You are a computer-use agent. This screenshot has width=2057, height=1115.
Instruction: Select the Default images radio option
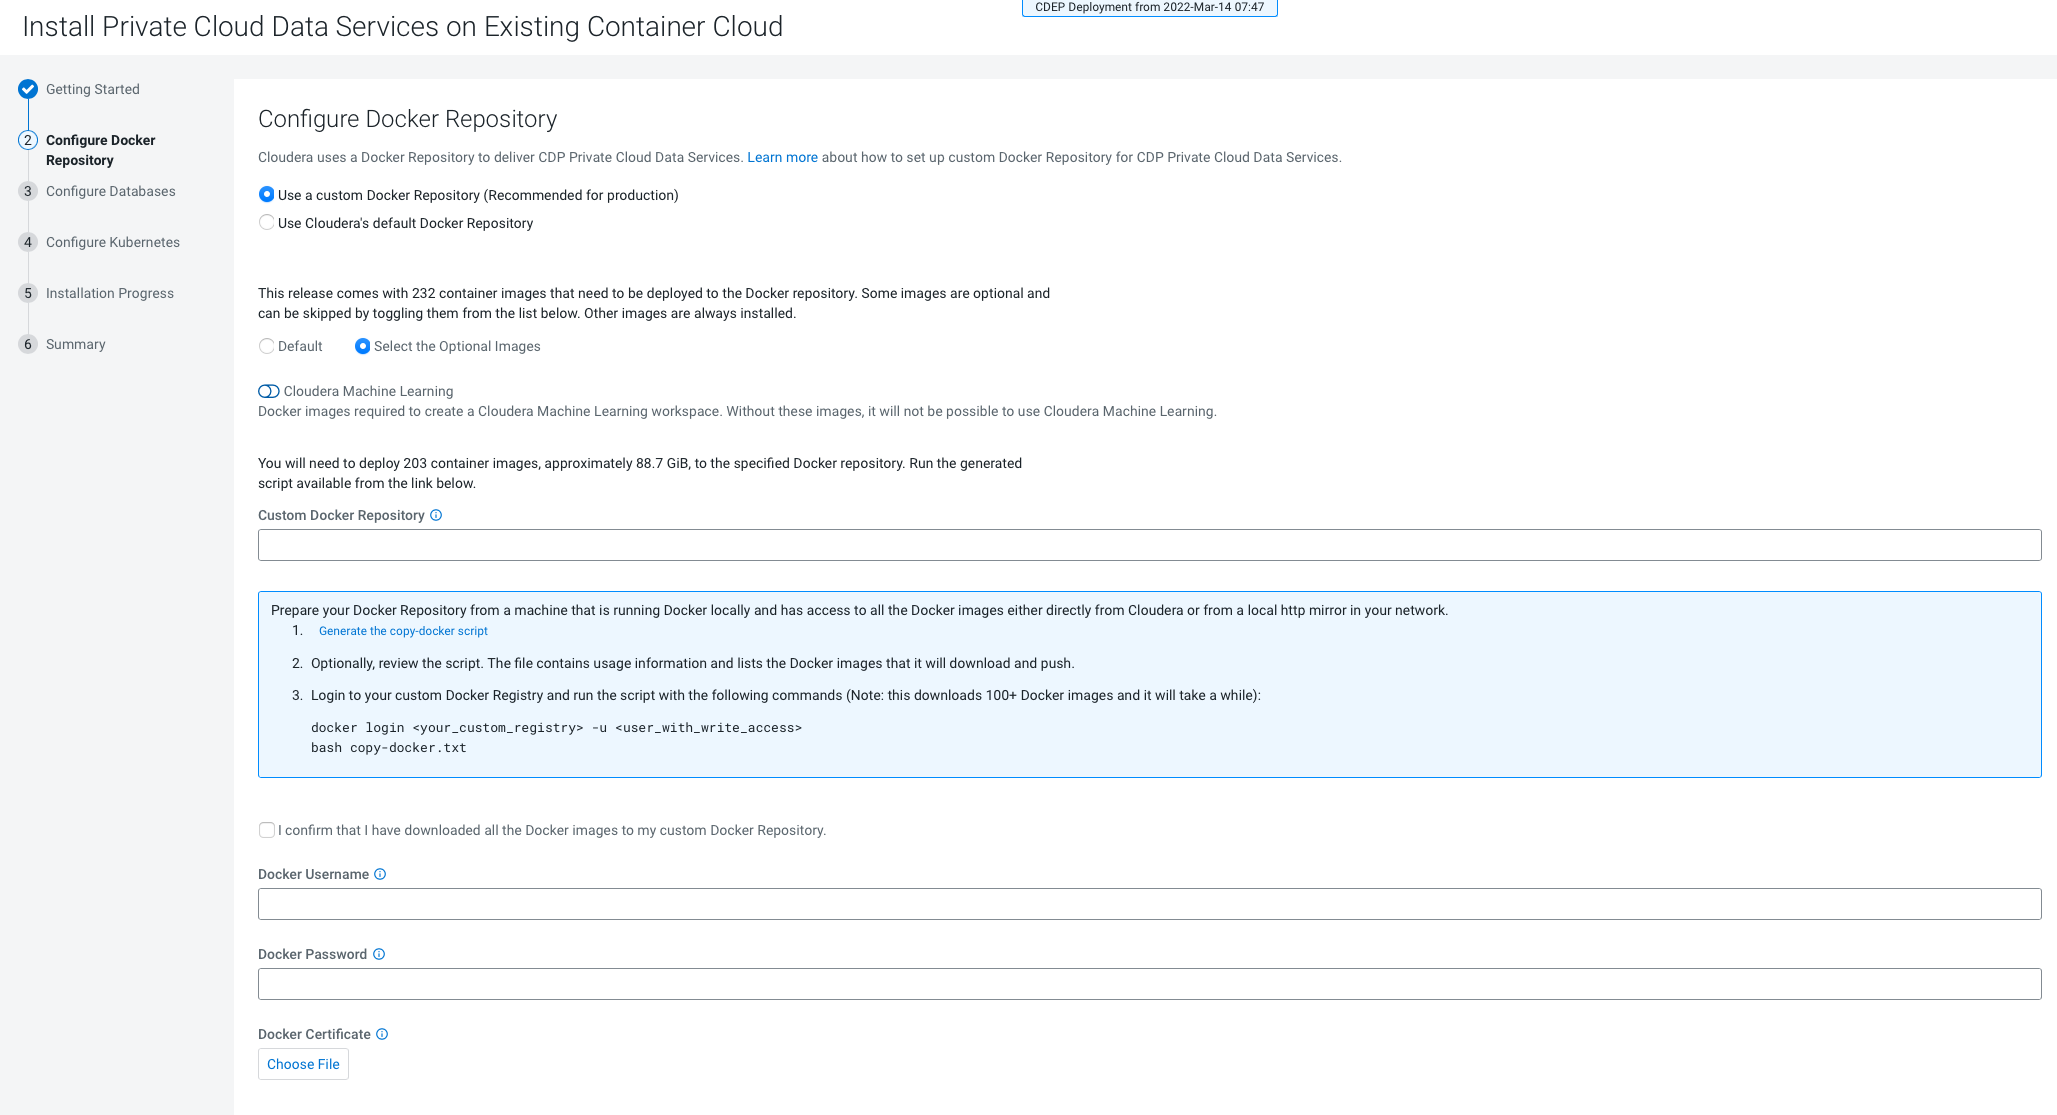[267, 346]
